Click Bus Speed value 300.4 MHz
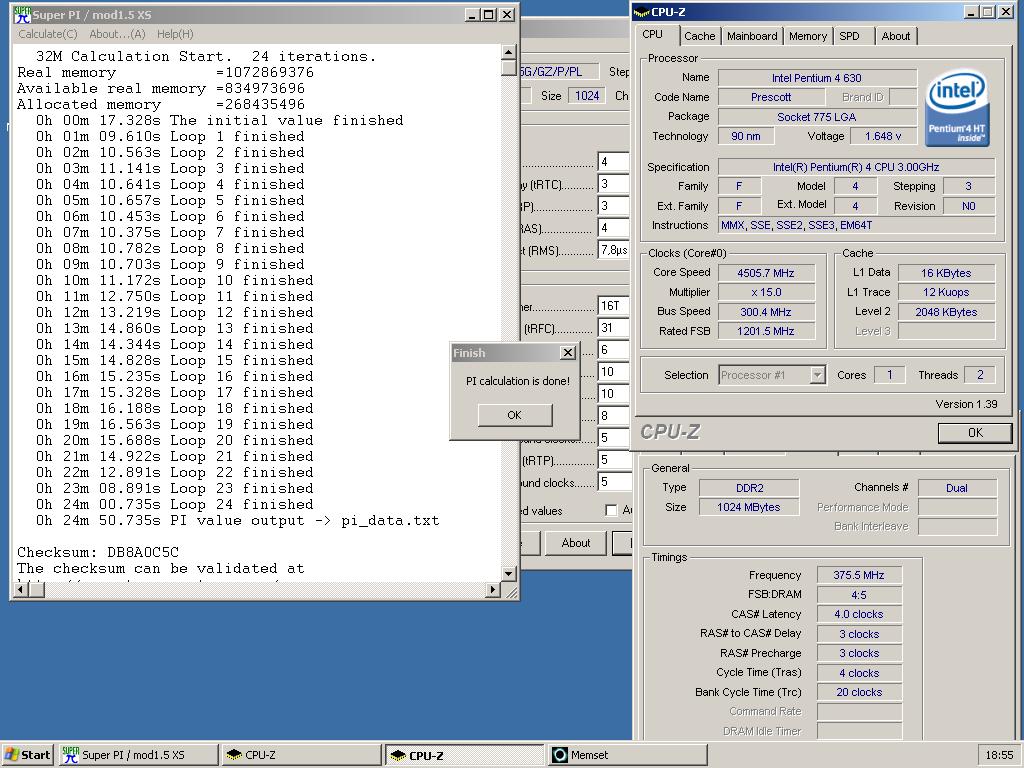 766,312
